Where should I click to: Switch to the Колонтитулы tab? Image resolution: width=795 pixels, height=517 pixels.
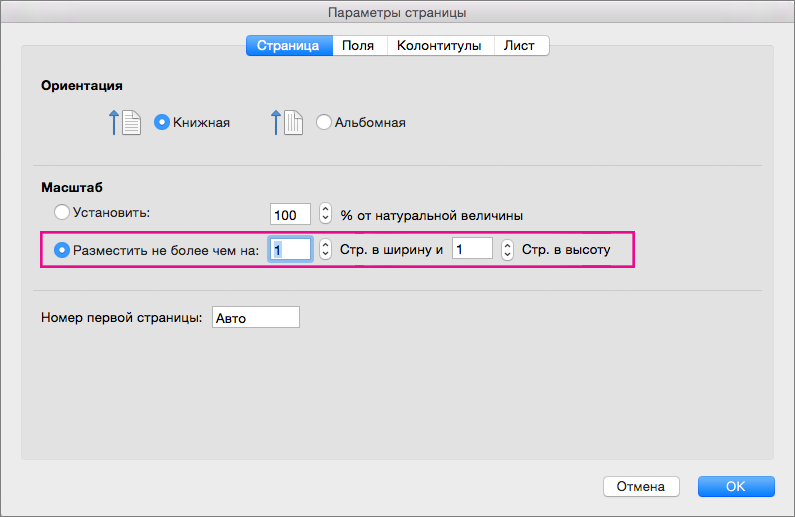(x=439, y=45)
